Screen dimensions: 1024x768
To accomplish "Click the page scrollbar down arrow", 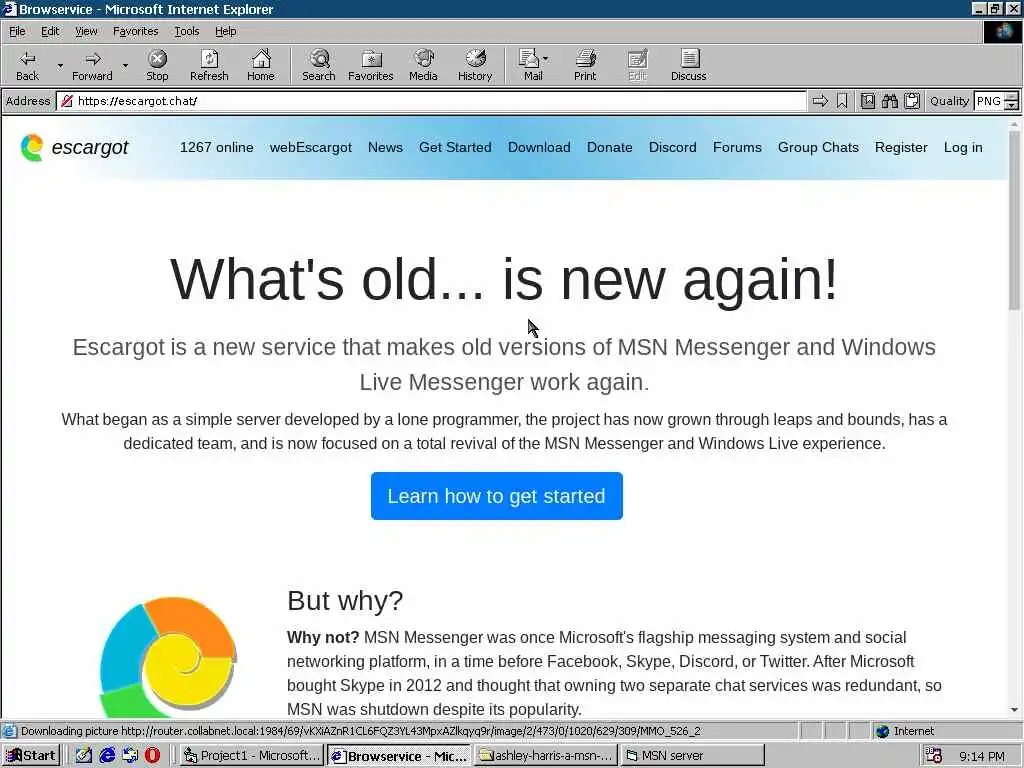I will pos(1014,710).
